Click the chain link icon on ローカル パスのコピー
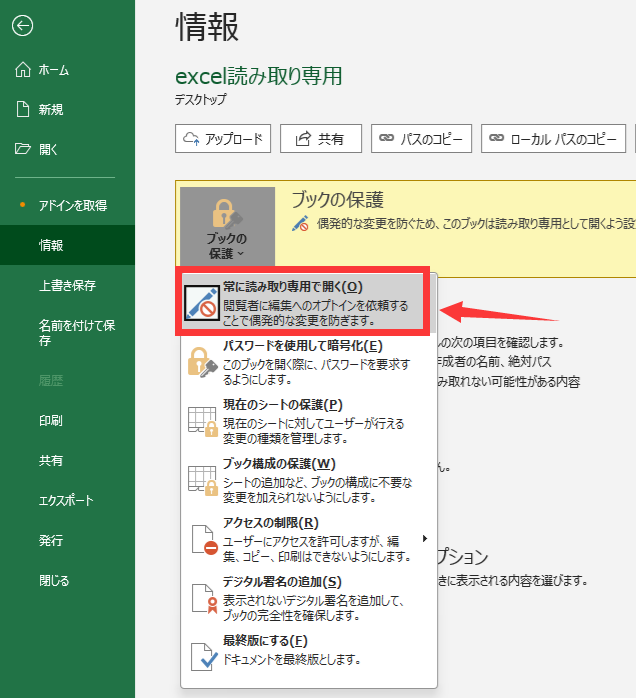The image size is (636, 698). click(x=496, y=138)
